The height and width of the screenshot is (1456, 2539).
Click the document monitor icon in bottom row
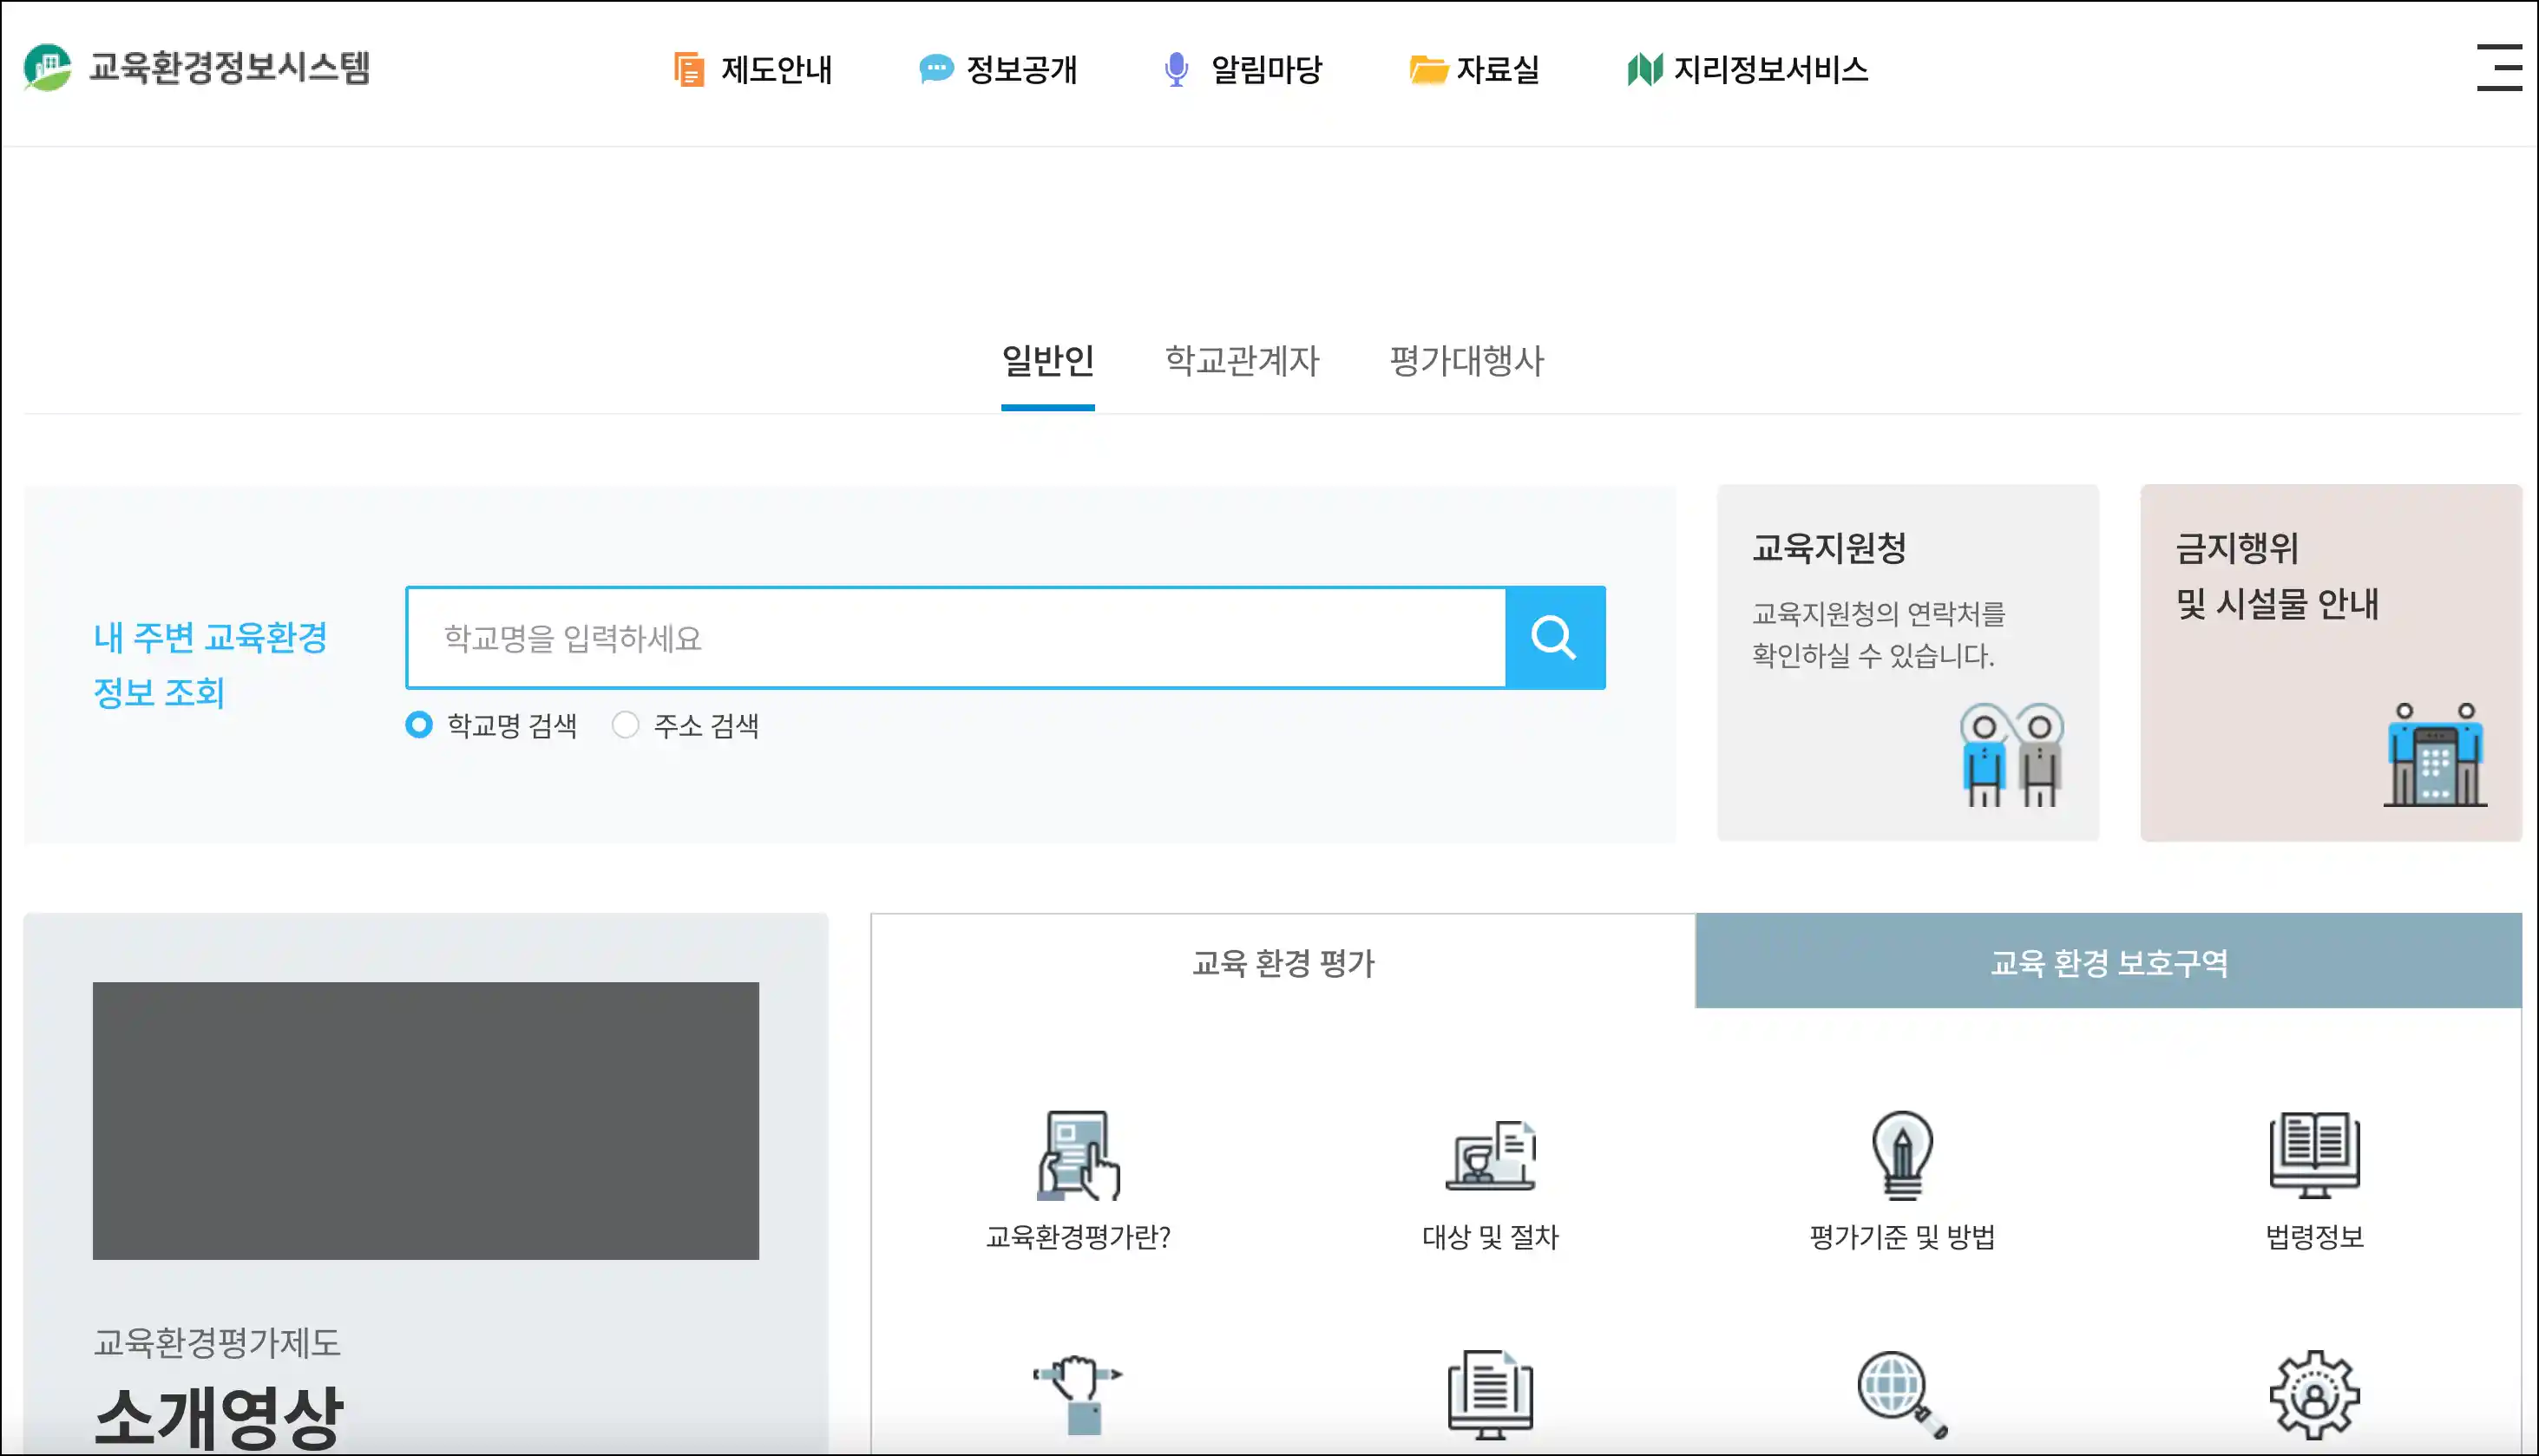1490,1395
